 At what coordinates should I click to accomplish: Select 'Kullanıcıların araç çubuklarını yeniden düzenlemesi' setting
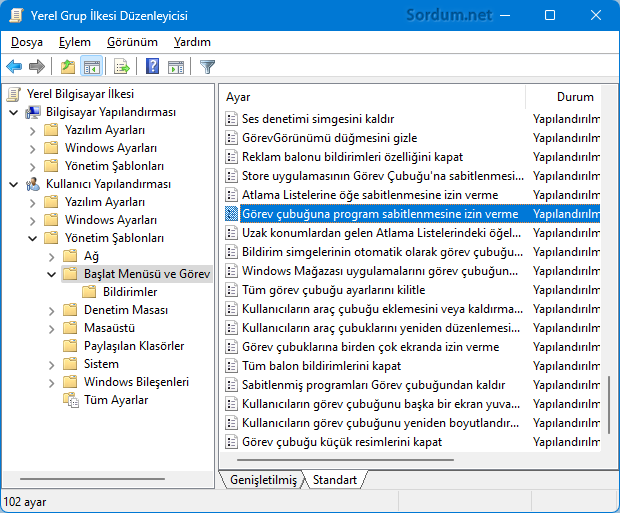pos(381,327)
